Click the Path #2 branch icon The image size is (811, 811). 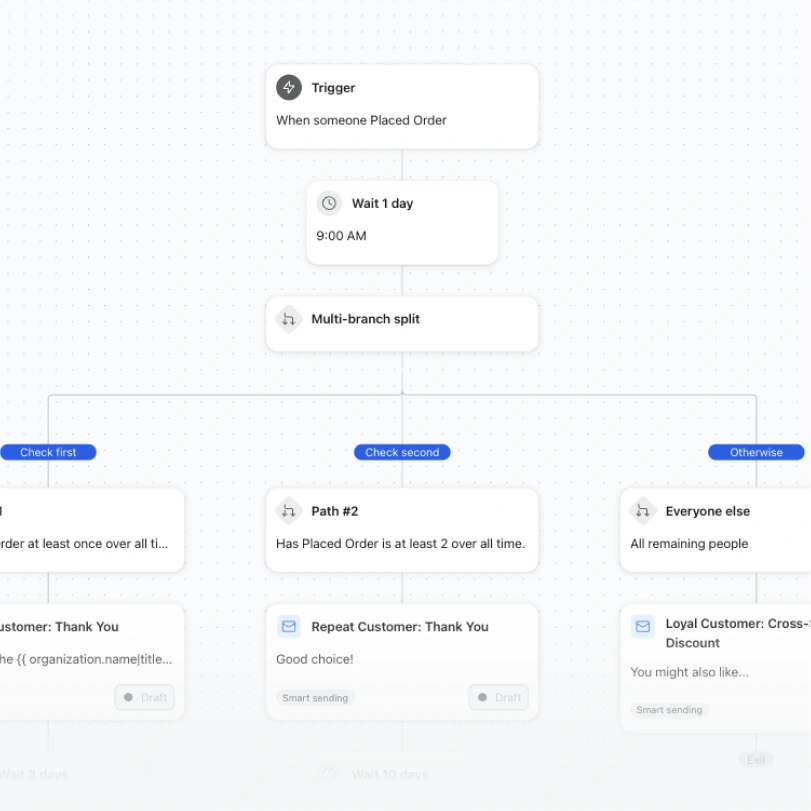(289, 511)
